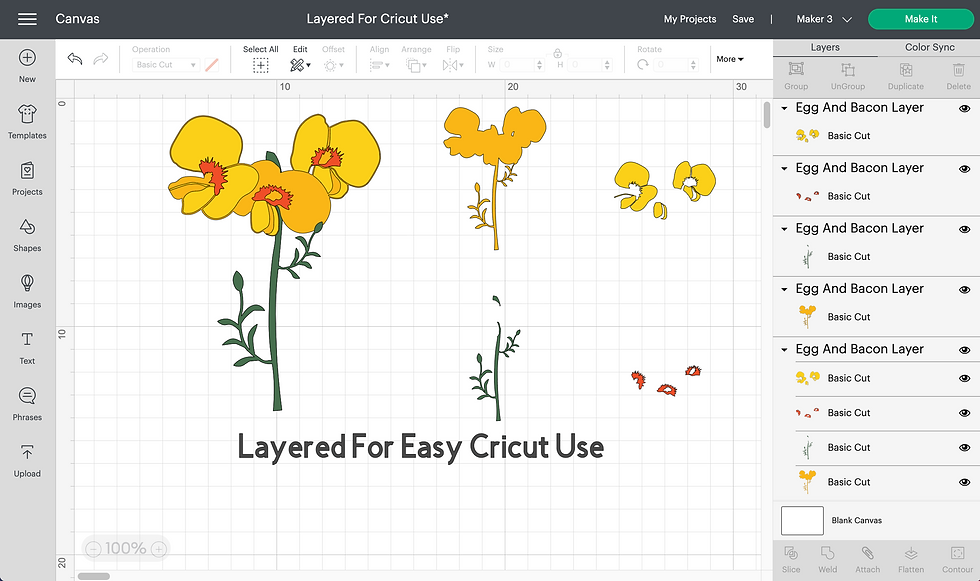The image size is (980, 581).
Task: Toggle the size lock icon
Action: coord(558,53)
